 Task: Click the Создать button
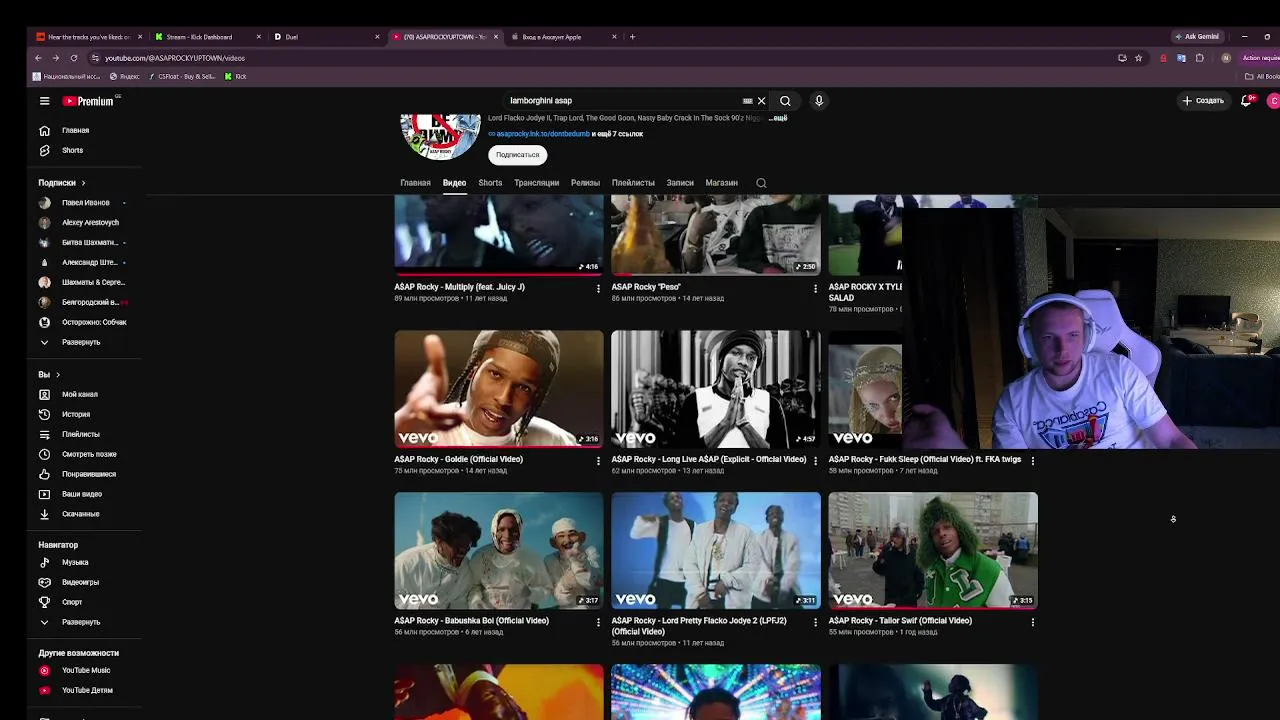tap(1203, 101)
